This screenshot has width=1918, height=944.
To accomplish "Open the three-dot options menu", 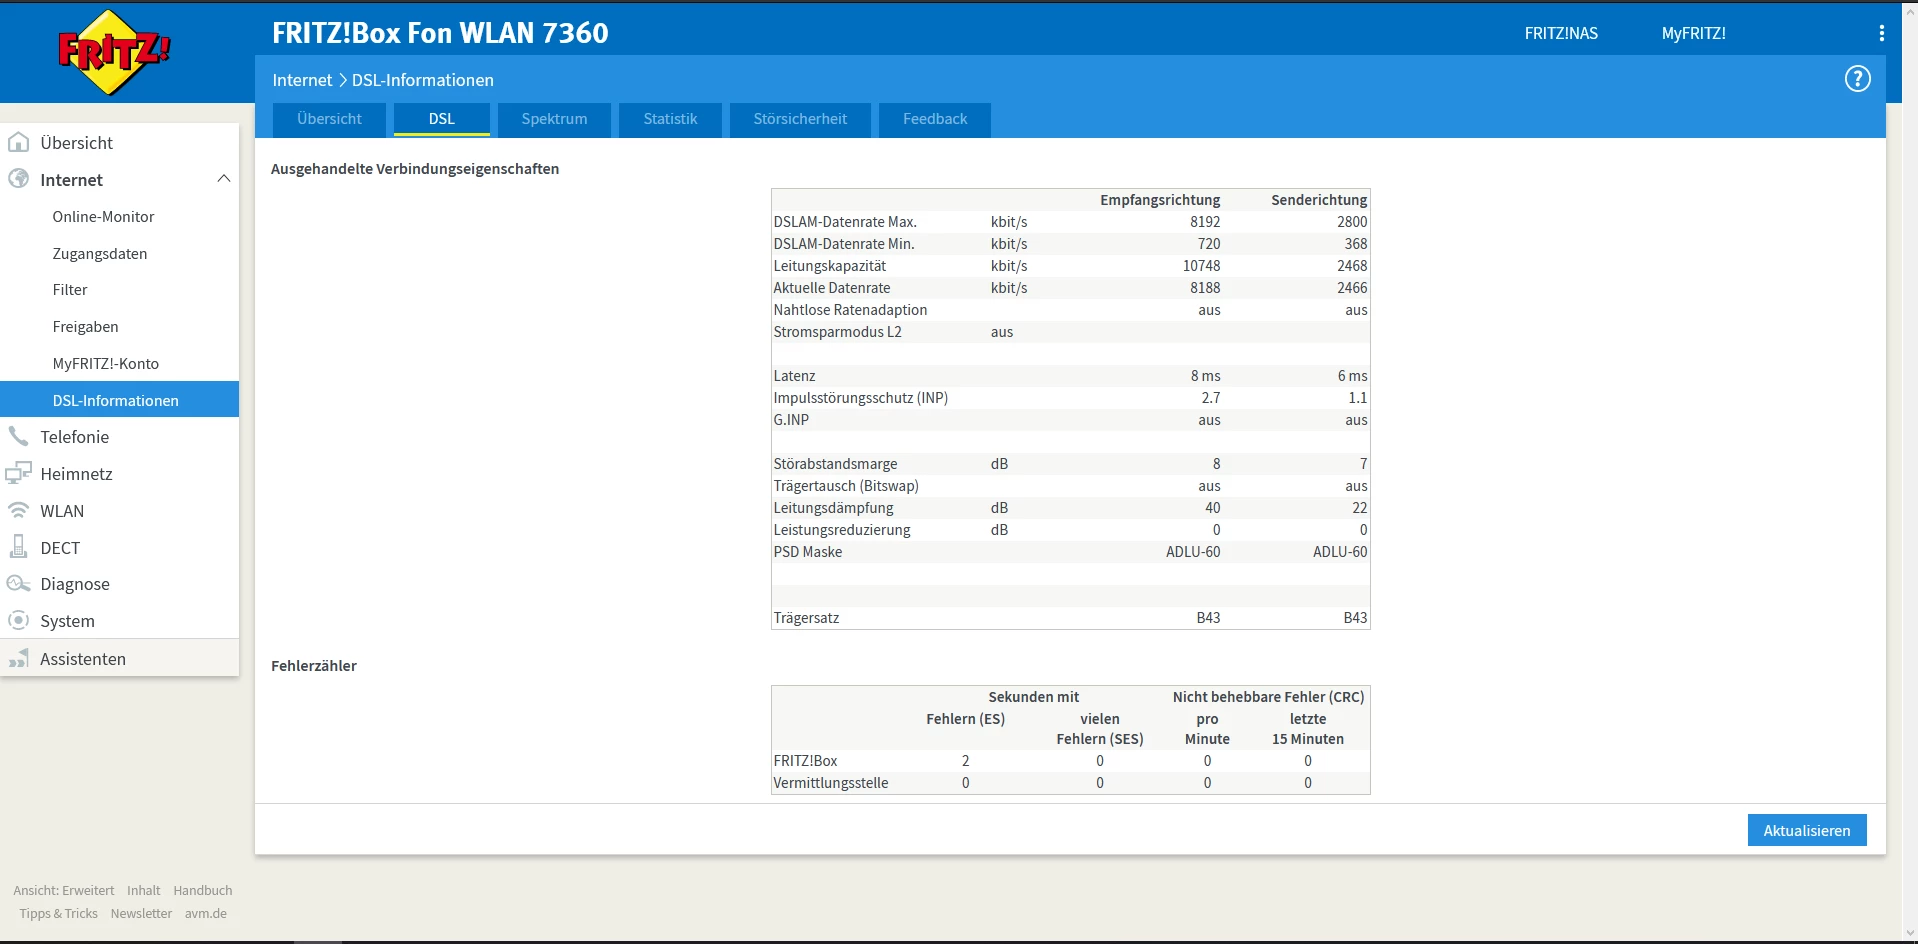I will [1881, 33].
